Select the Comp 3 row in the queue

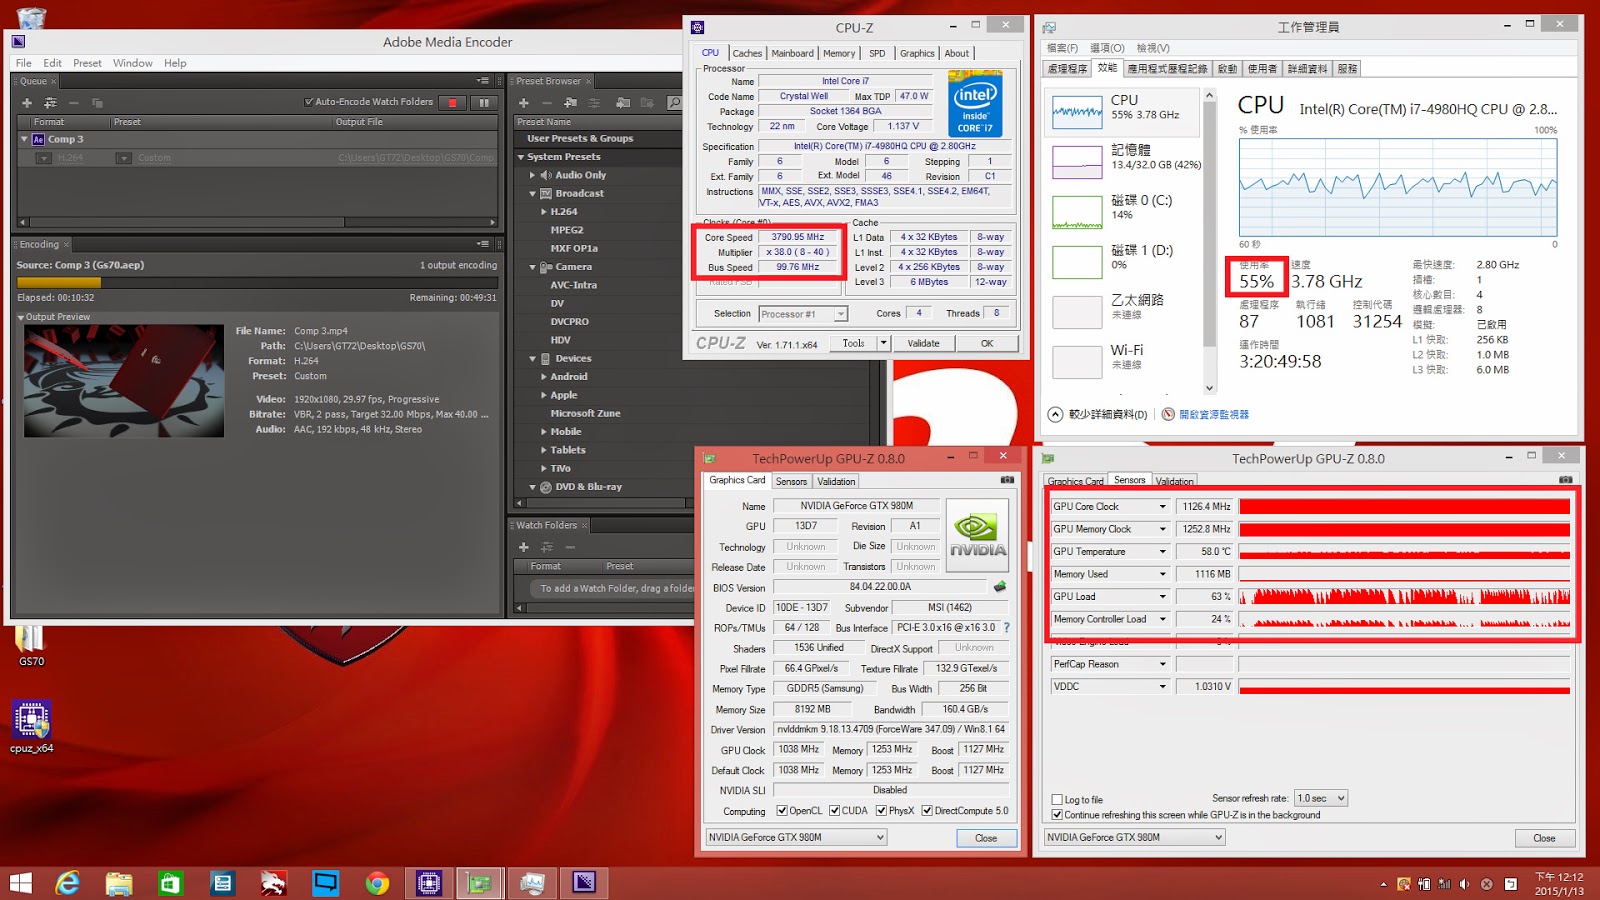tap(257, 139)
